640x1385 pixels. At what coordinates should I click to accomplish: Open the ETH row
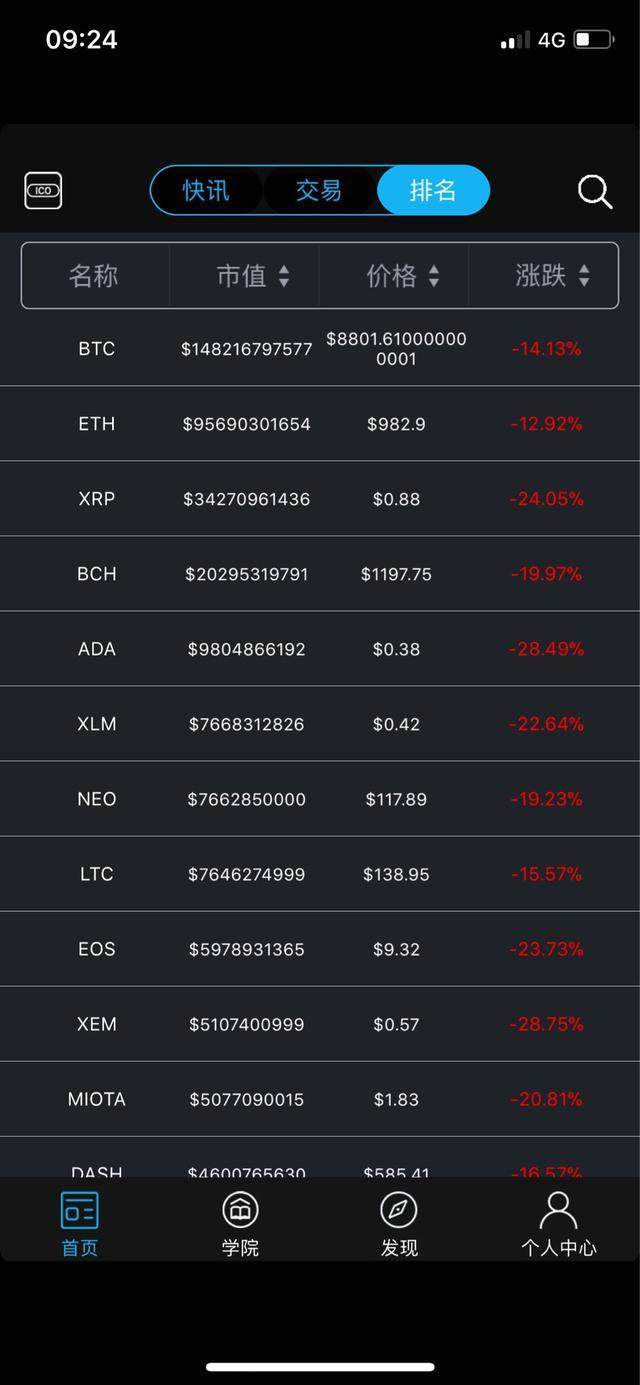click(320, 424)
